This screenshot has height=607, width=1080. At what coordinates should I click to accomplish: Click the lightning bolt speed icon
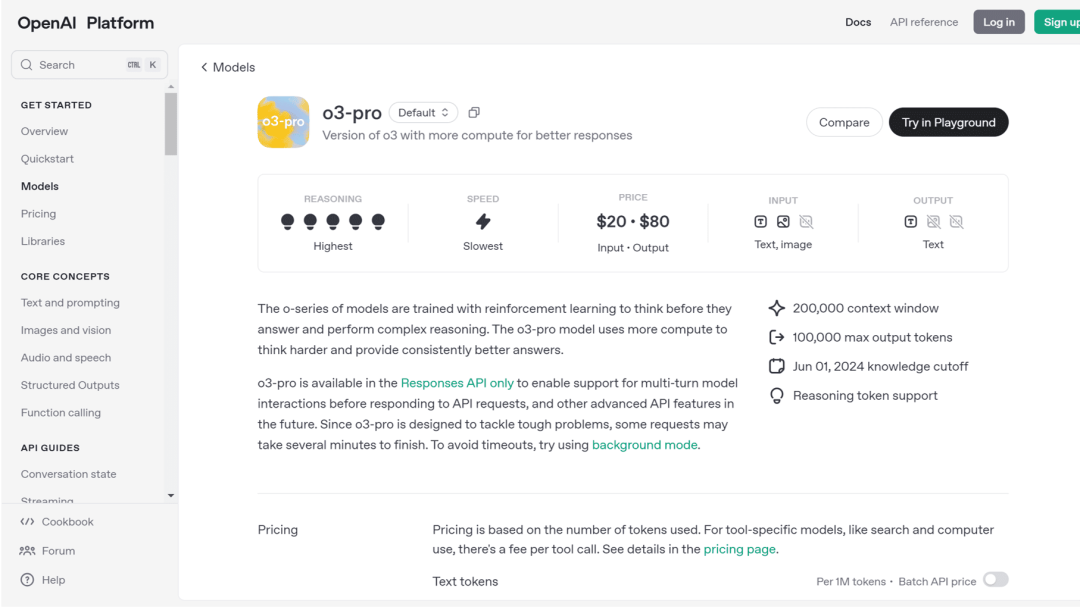click(x=483, y=221)
